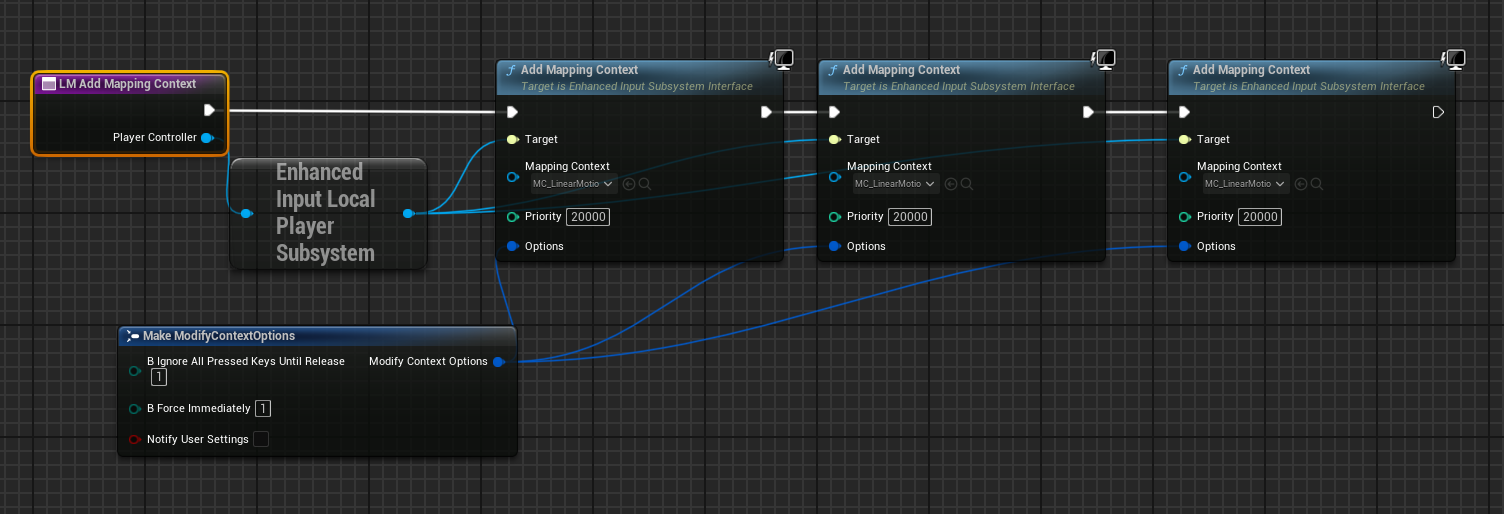Open MC_LinearMotio dropdown on last Add Mapping Context
Image resolution: width=1504 pixels, height=514 pixels.
(x=1245, y=184)
